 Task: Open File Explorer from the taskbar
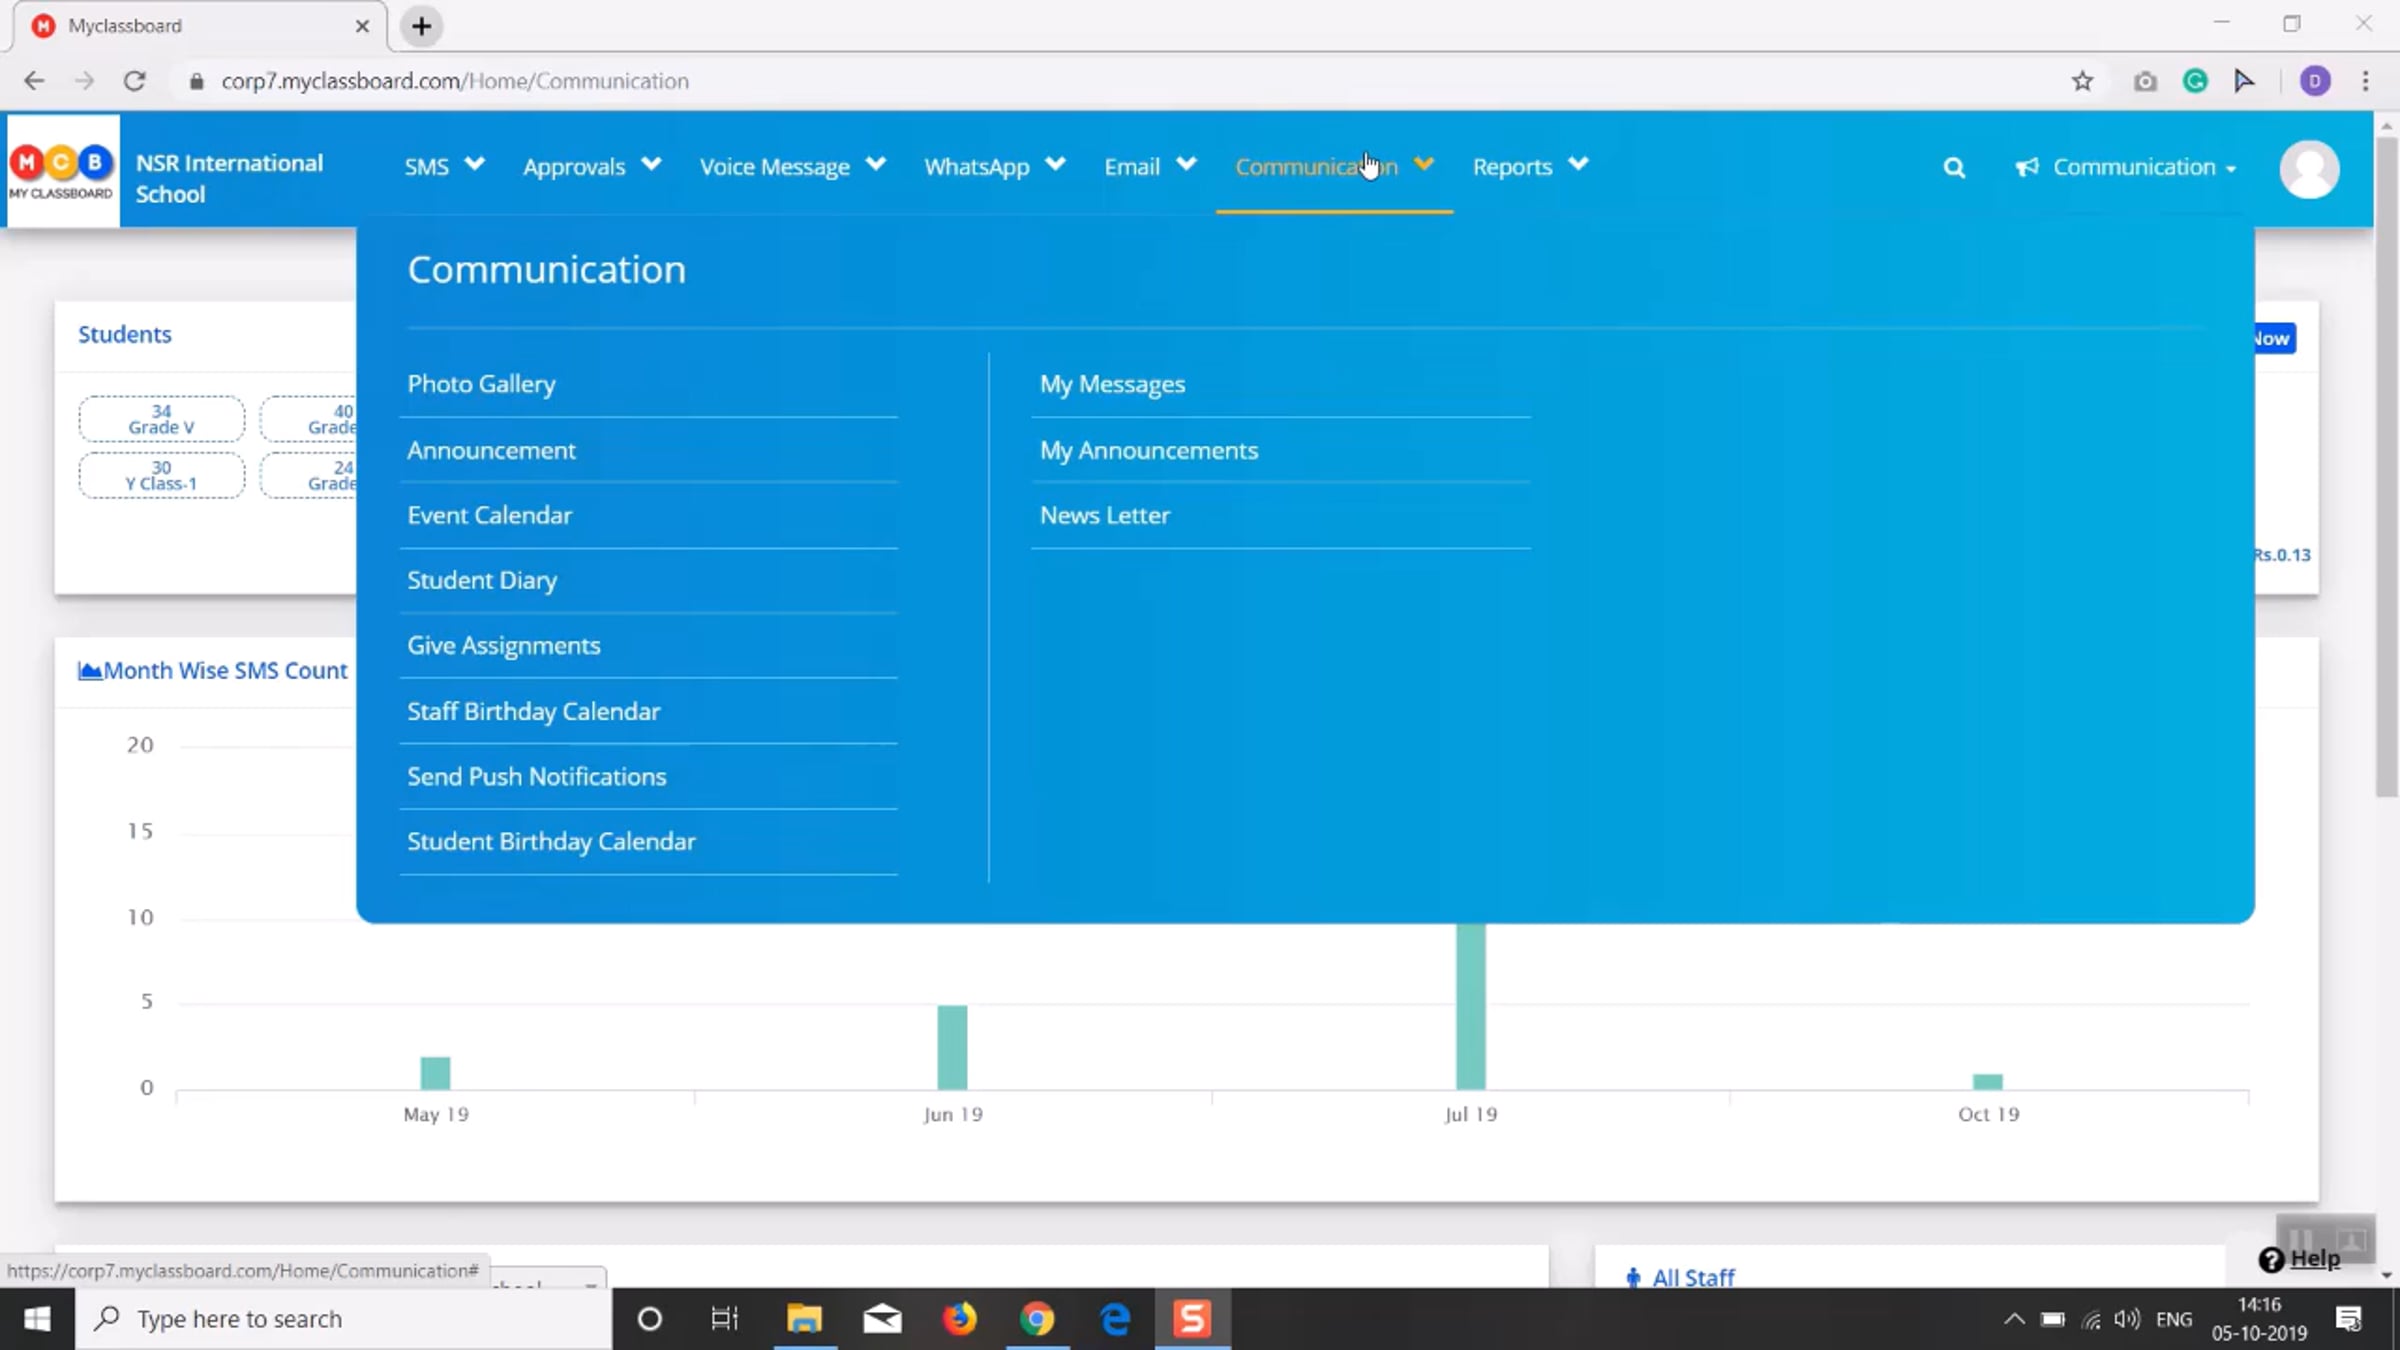pos(804,1319)
